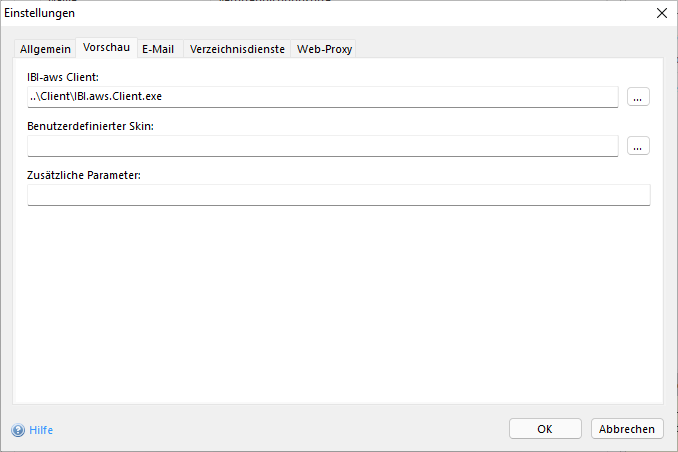Screen dimensions: 678x452
Task: Browse for a Benutzerdefinierter Skin file
Action: (x=639, y=146)
